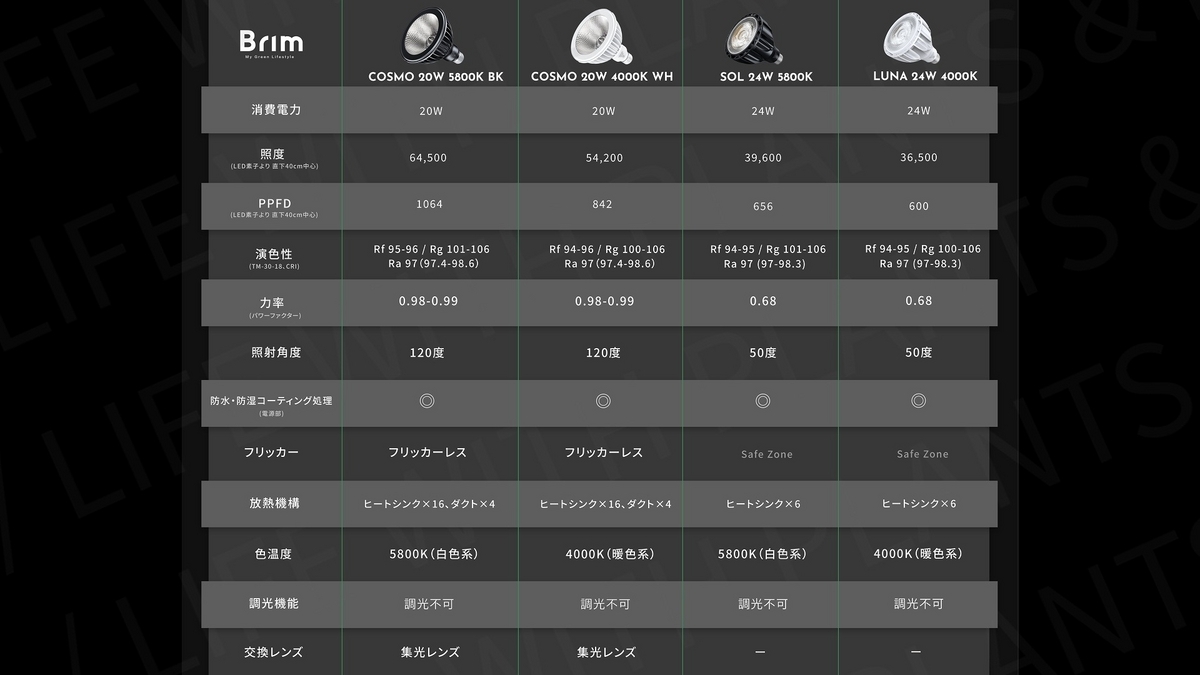Click the フリッカーレス value for COSMO BK
This screenshot has height=675, width=1200.
pyautogui.click(x=427, y=452)
